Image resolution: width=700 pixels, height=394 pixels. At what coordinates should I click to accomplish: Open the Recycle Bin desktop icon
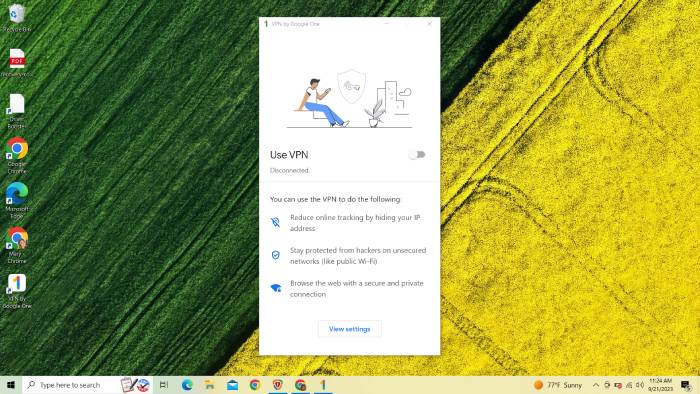coord(17,18)
